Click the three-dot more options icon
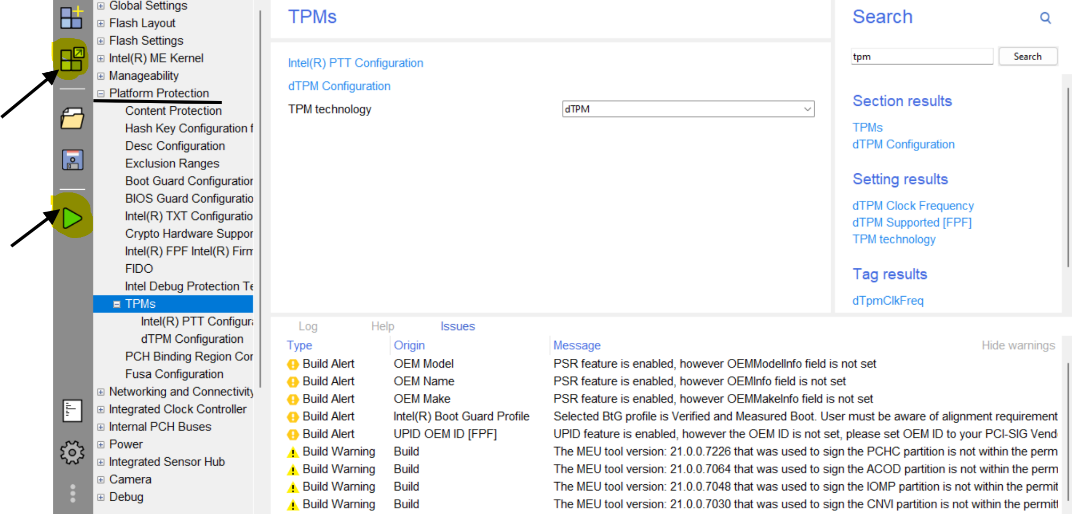This screenshot has width=1072, height=514. click(72, 493)
